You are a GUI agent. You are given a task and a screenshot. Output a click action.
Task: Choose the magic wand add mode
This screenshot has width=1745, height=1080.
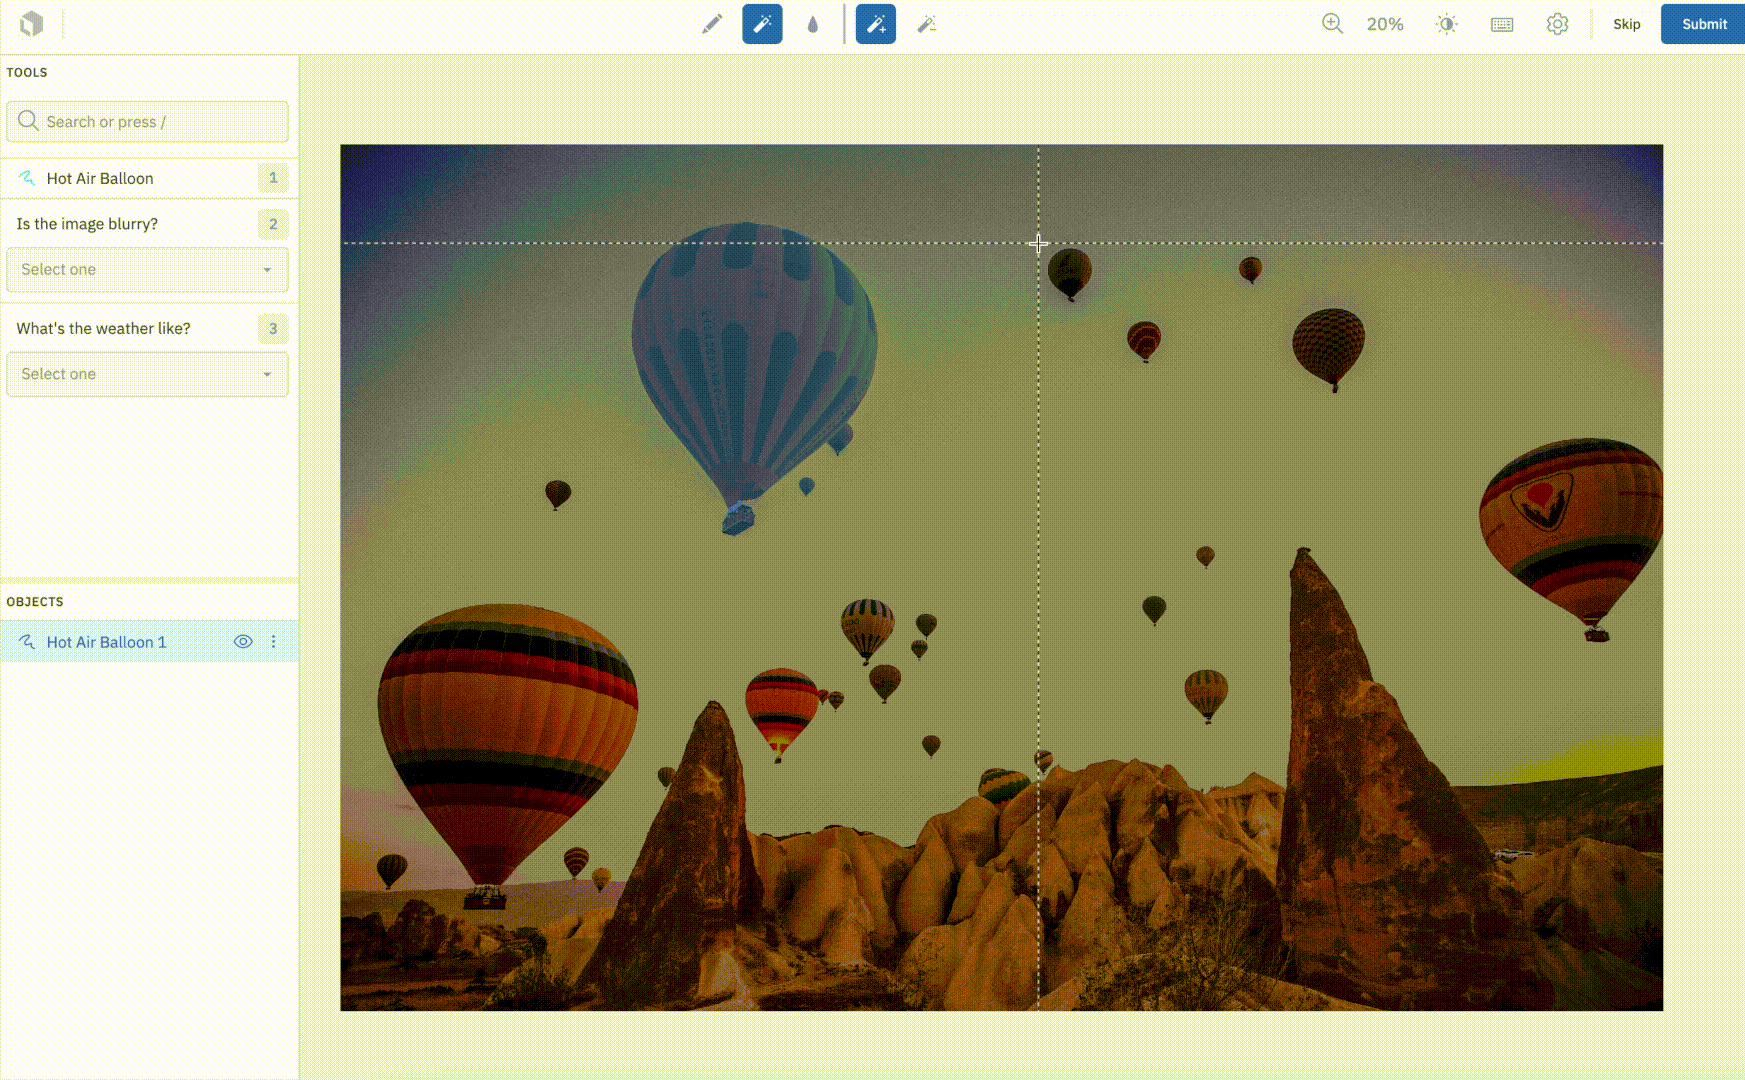[x=876, y=24]
